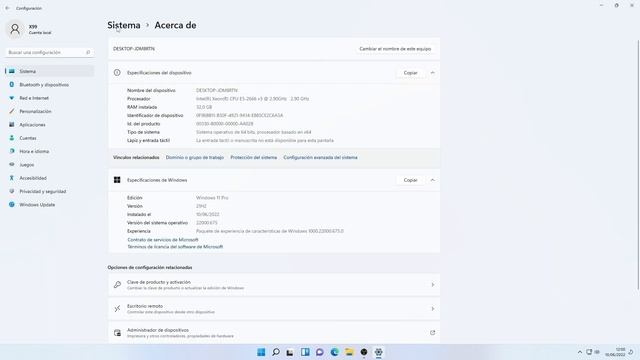Collapse Especificaciones del dispositivo section
This screenshot has width=640, height=360.
(432, 73)
